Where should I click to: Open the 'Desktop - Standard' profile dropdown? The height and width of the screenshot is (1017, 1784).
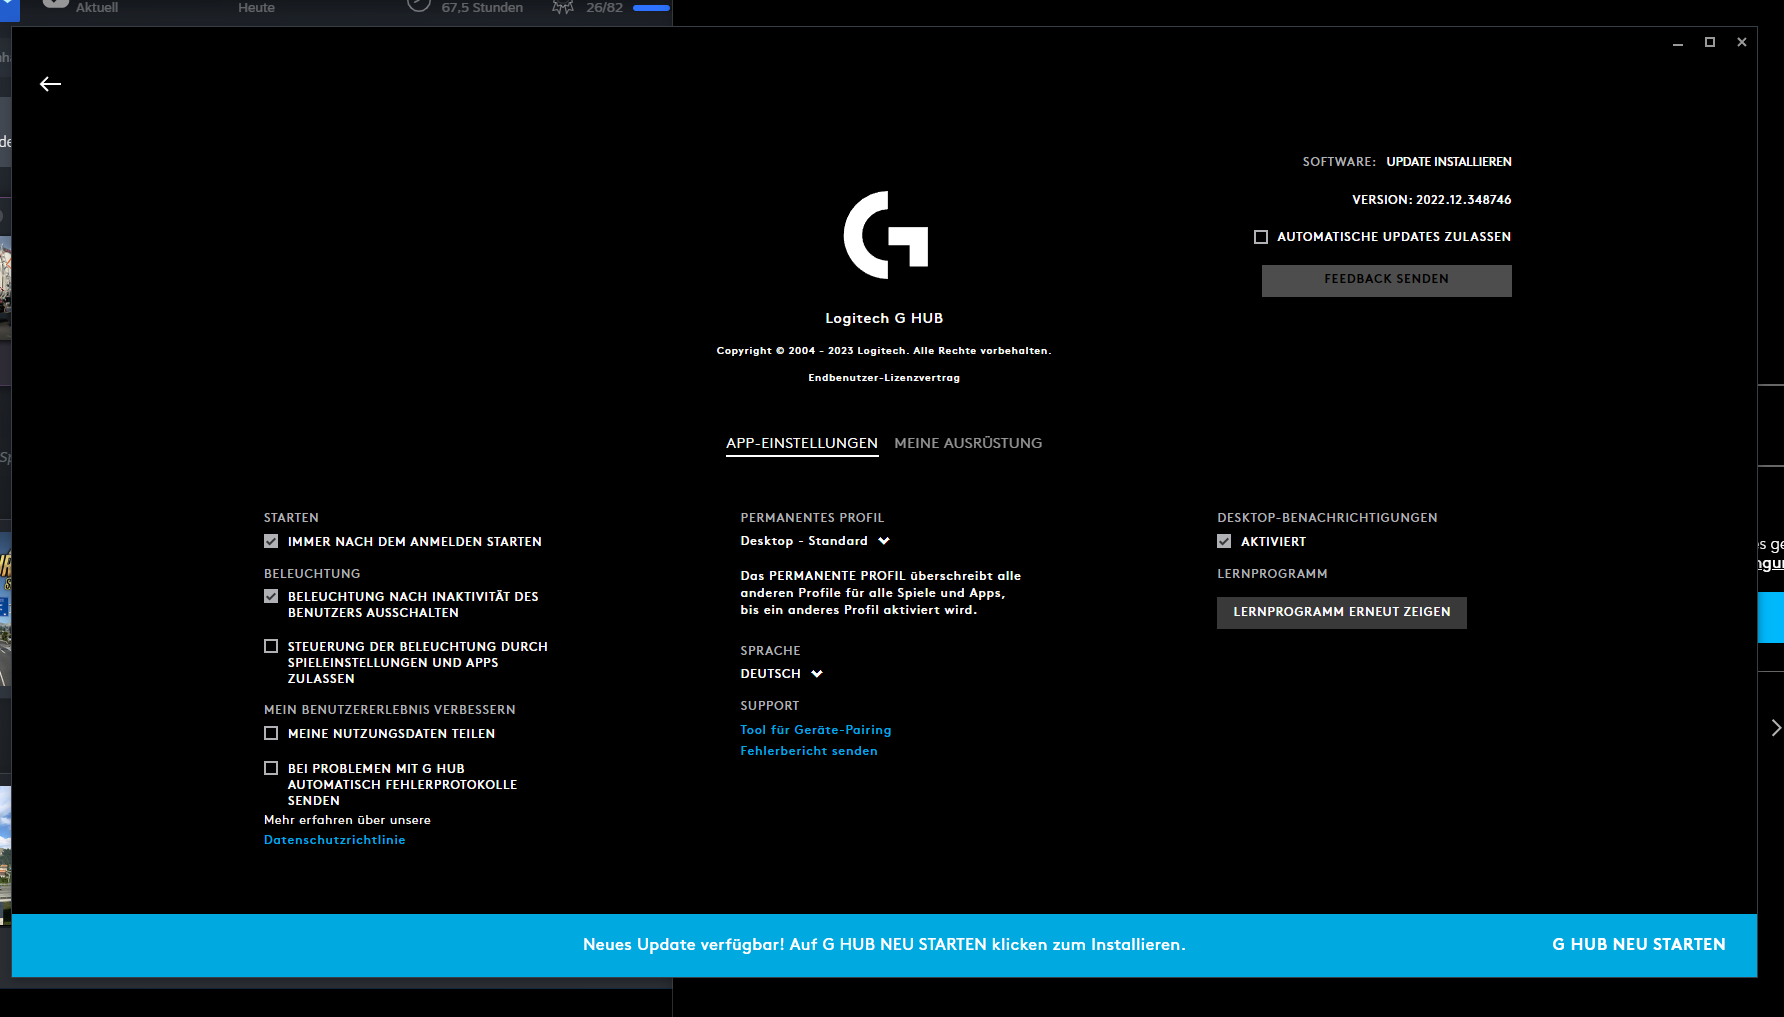815,541
